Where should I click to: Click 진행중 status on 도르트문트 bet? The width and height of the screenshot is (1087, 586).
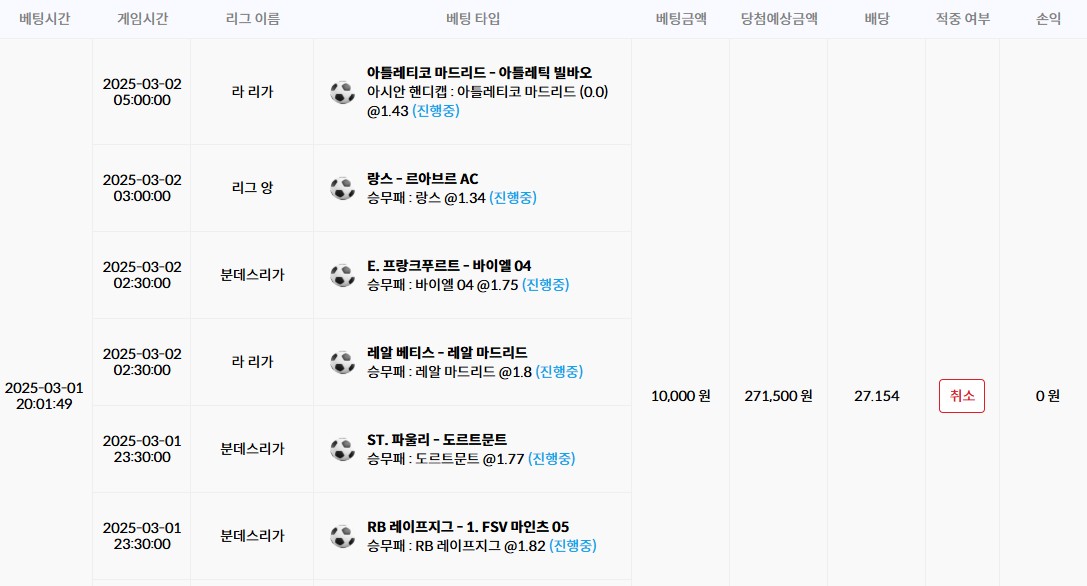(552, 459)
